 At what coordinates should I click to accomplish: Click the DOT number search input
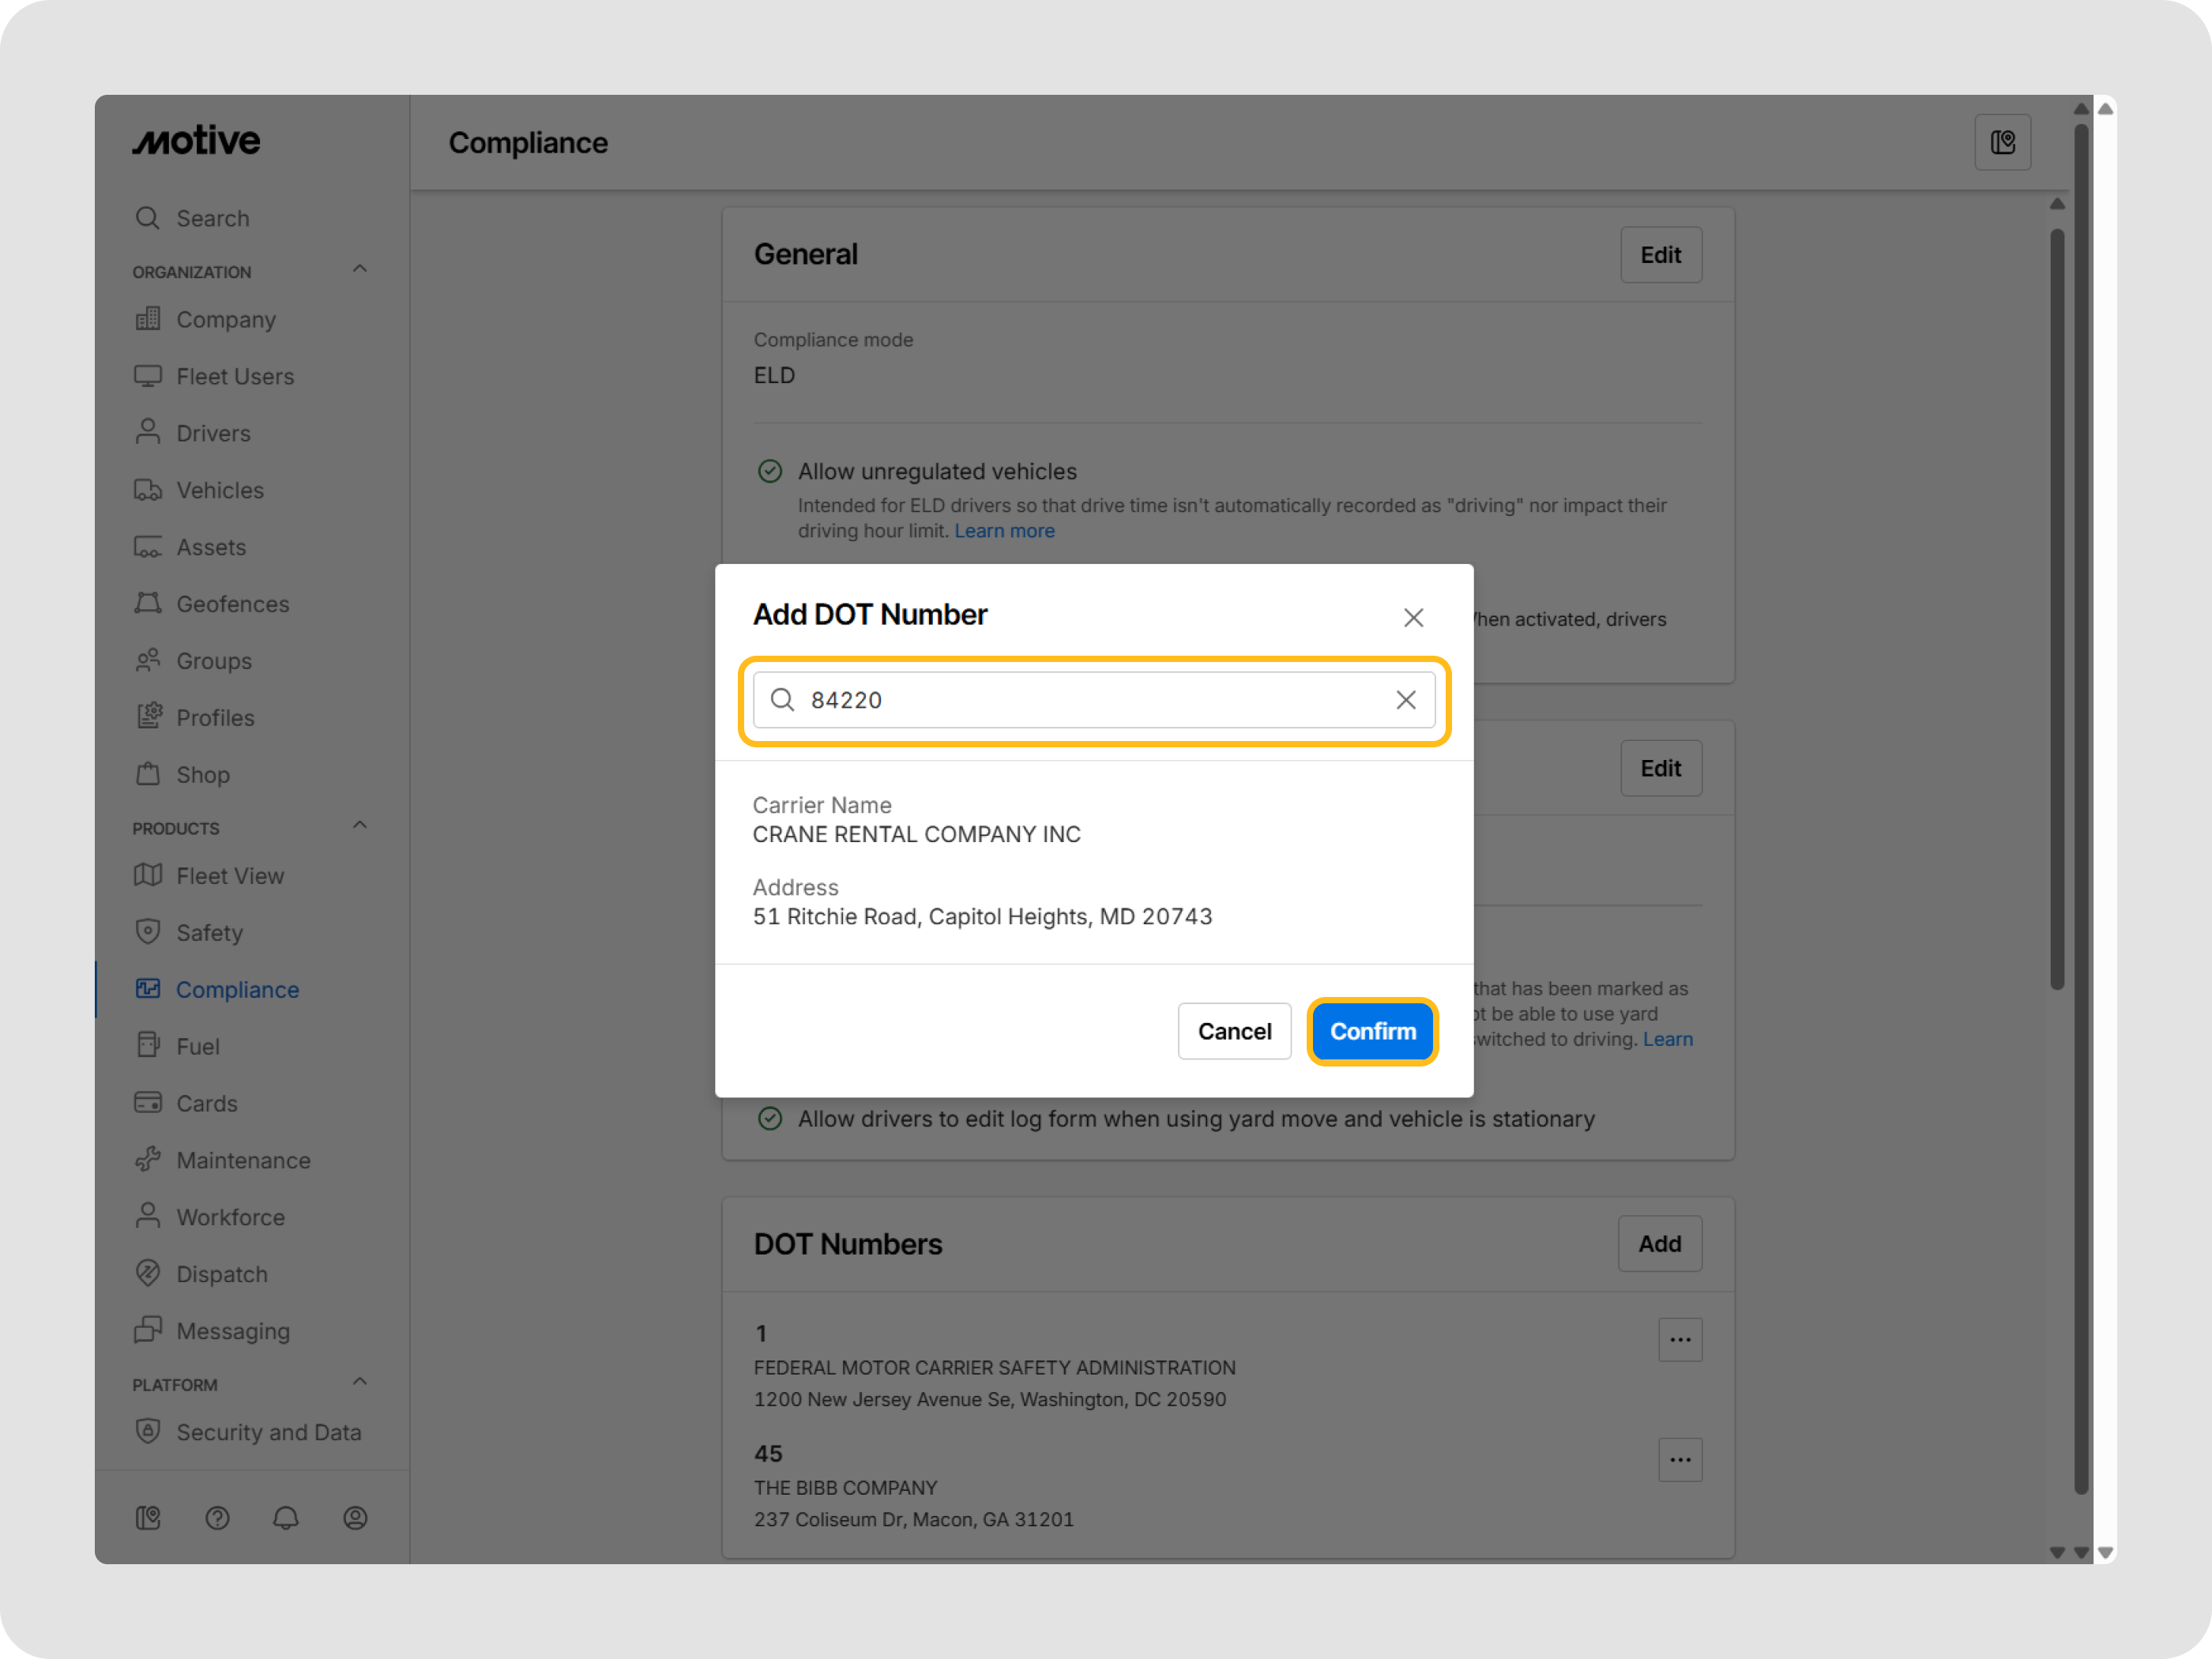click(1090, 700)
